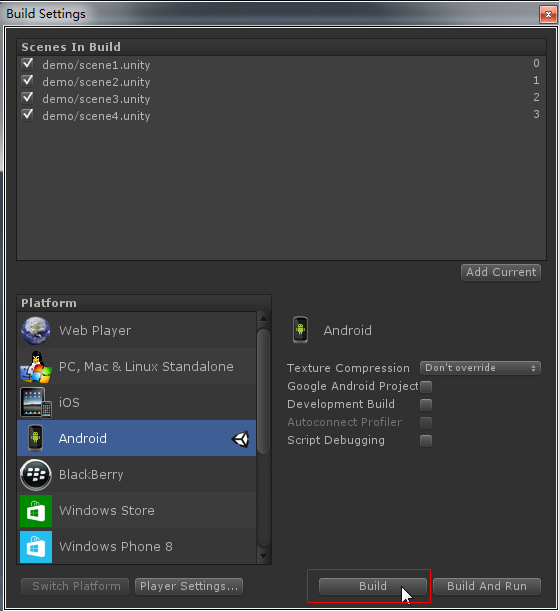The width and height of the screenshot is (559, 611).
Task: Select Android platform label
Action: (x=83, y=438)
